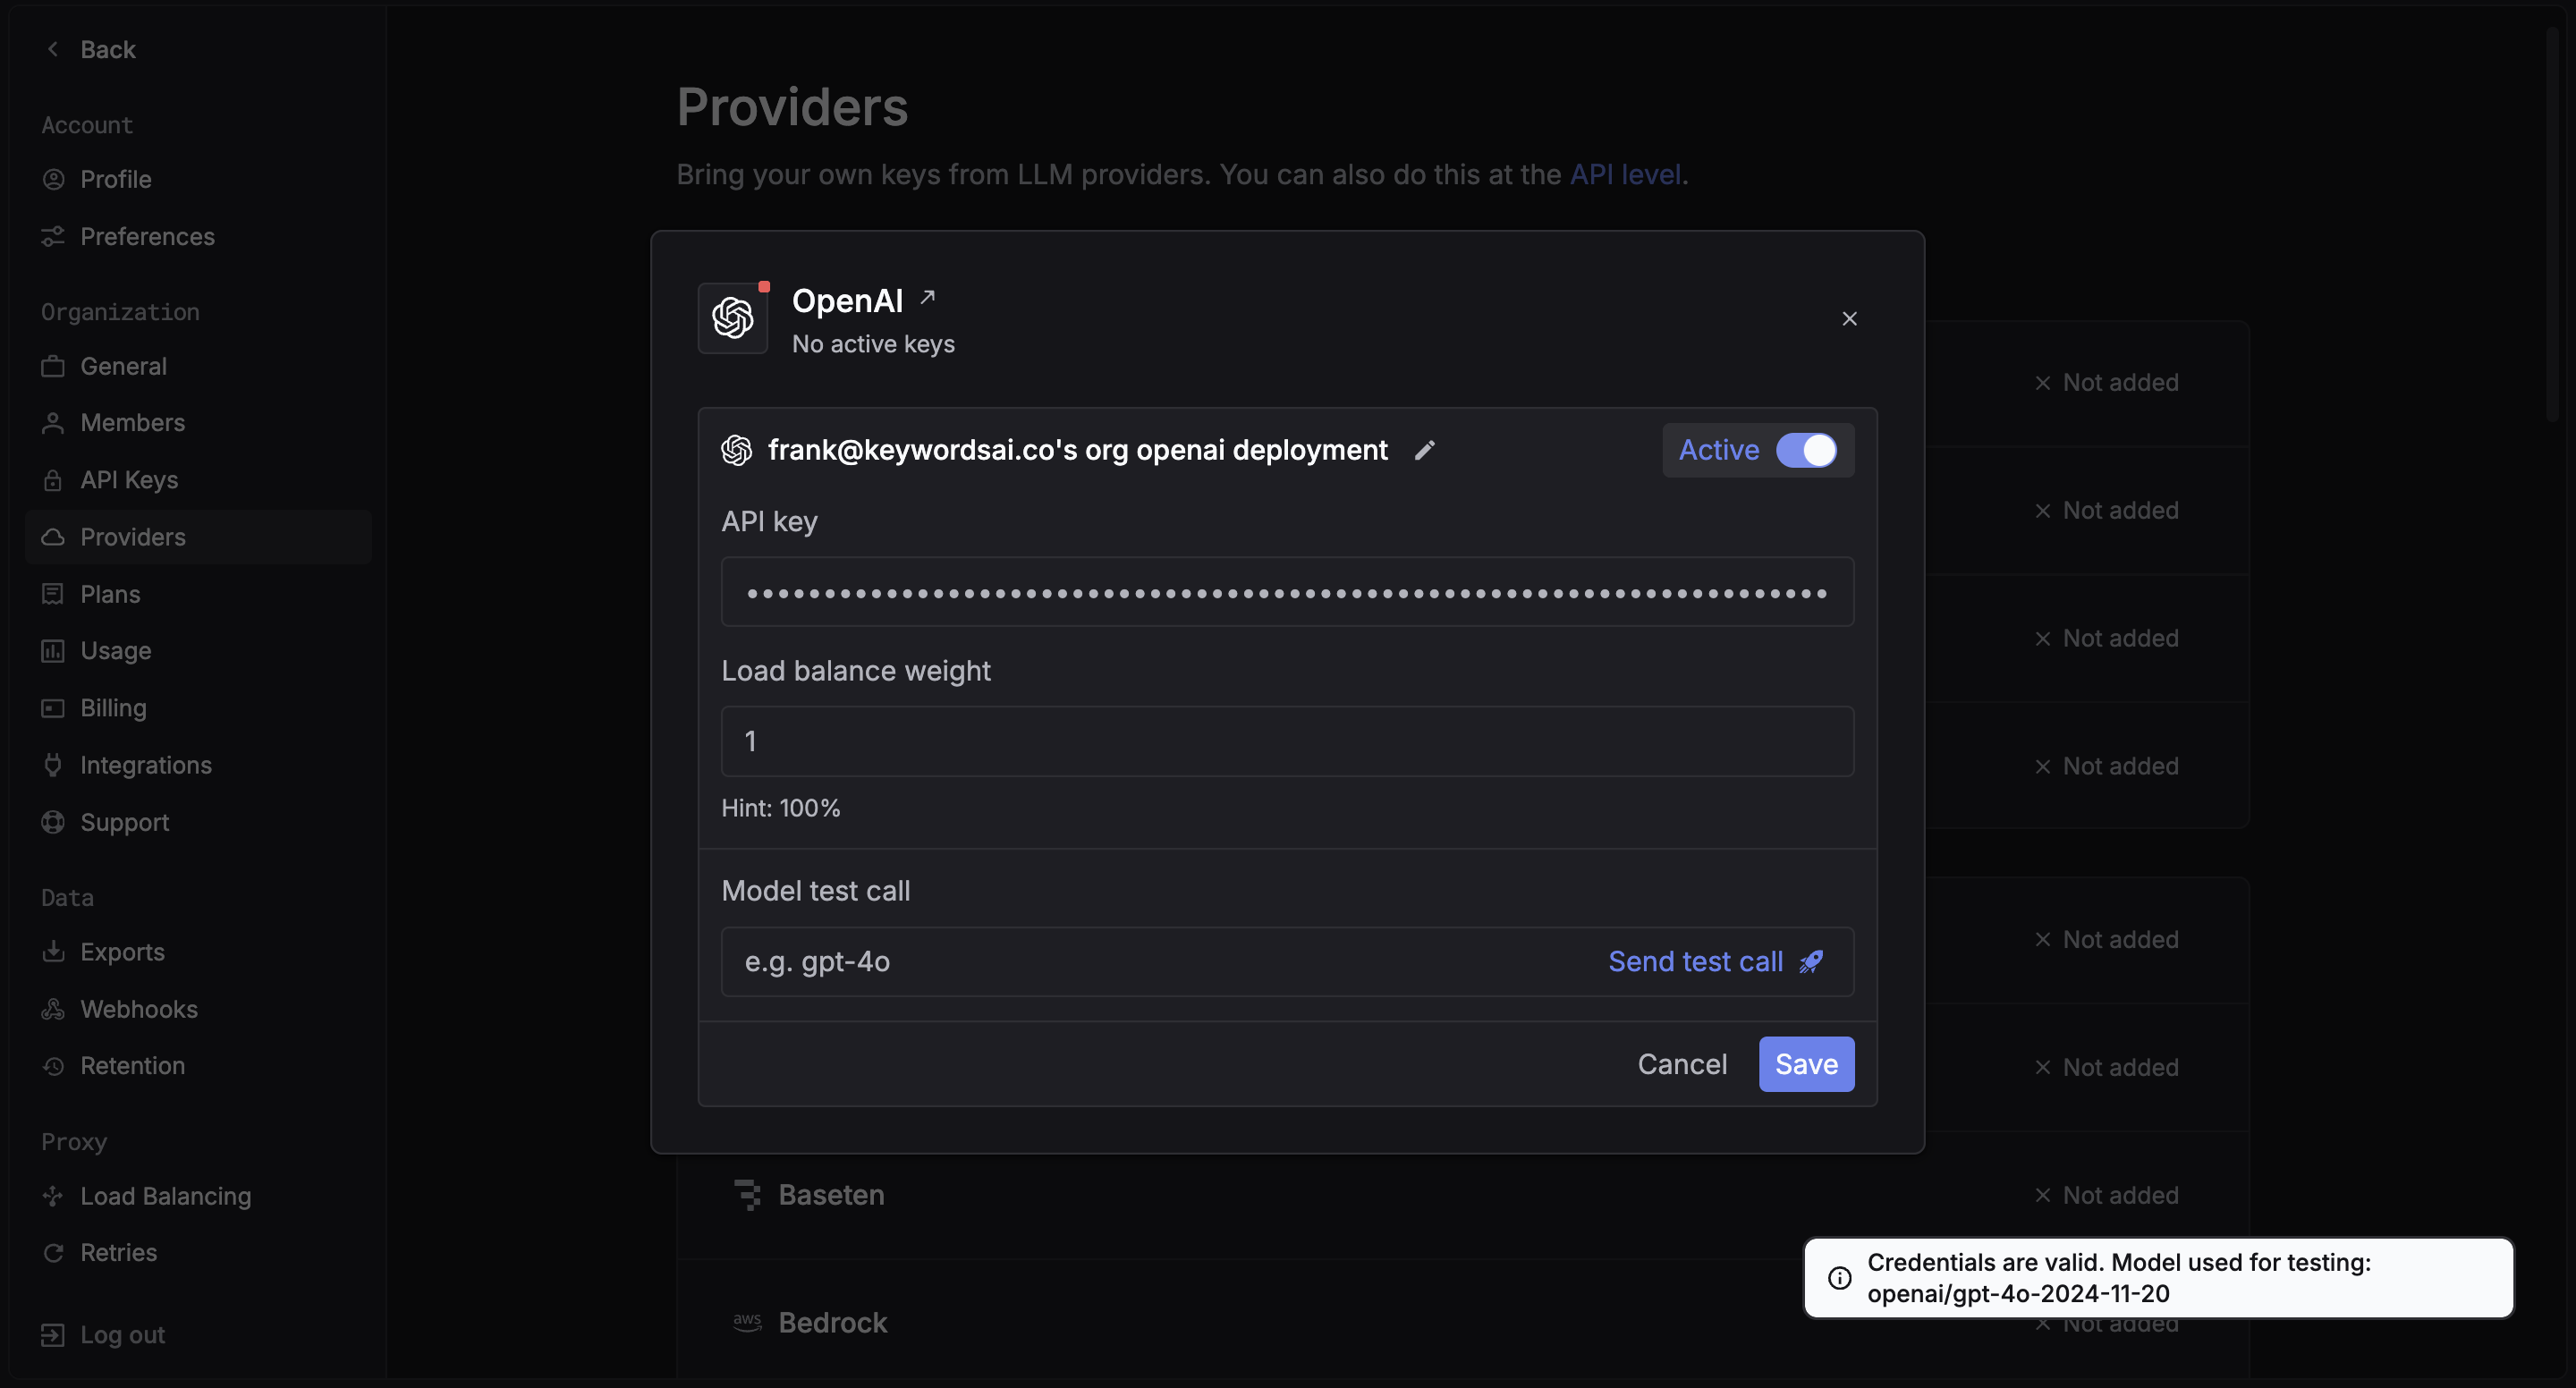The height and width of the screenshot is (1388, 2576).
Task: Click the Providers cloud icon
Action: point(54,537)
